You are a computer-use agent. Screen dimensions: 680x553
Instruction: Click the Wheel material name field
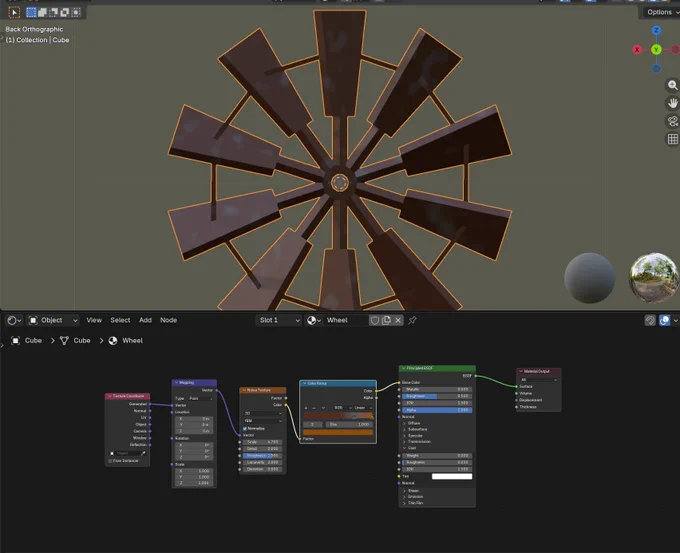346,320
